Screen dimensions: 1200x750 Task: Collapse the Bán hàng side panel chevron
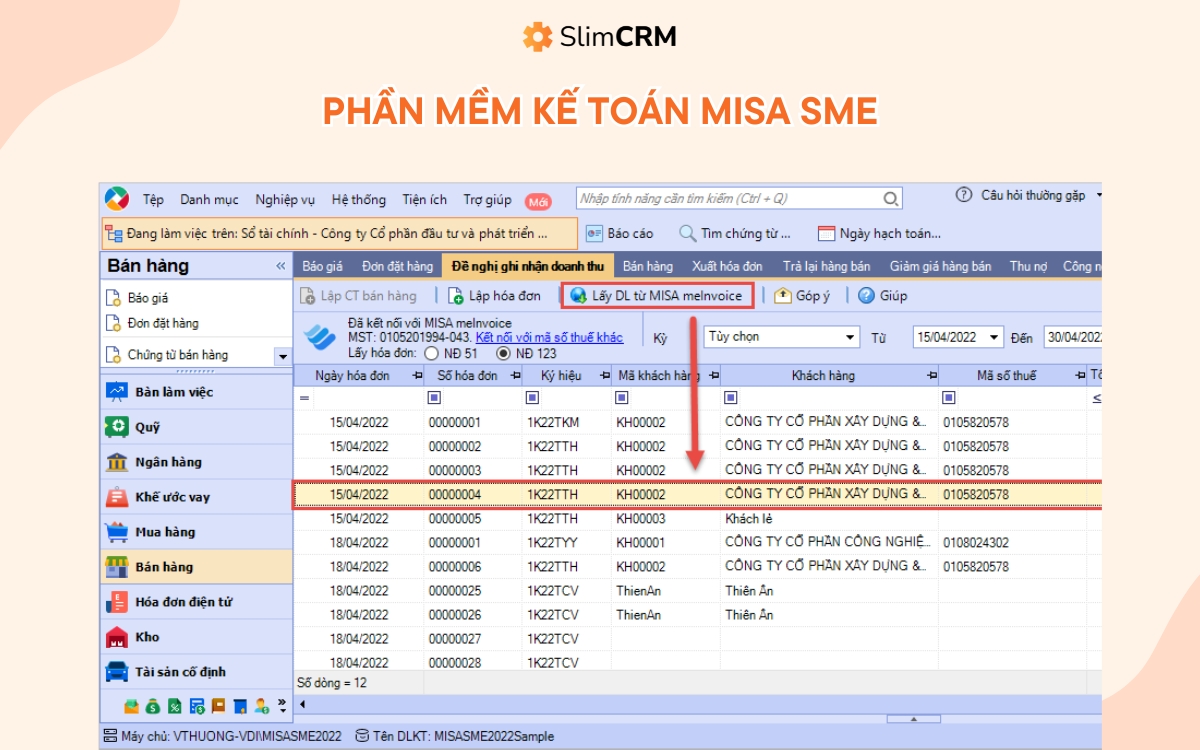pos(281,266)
